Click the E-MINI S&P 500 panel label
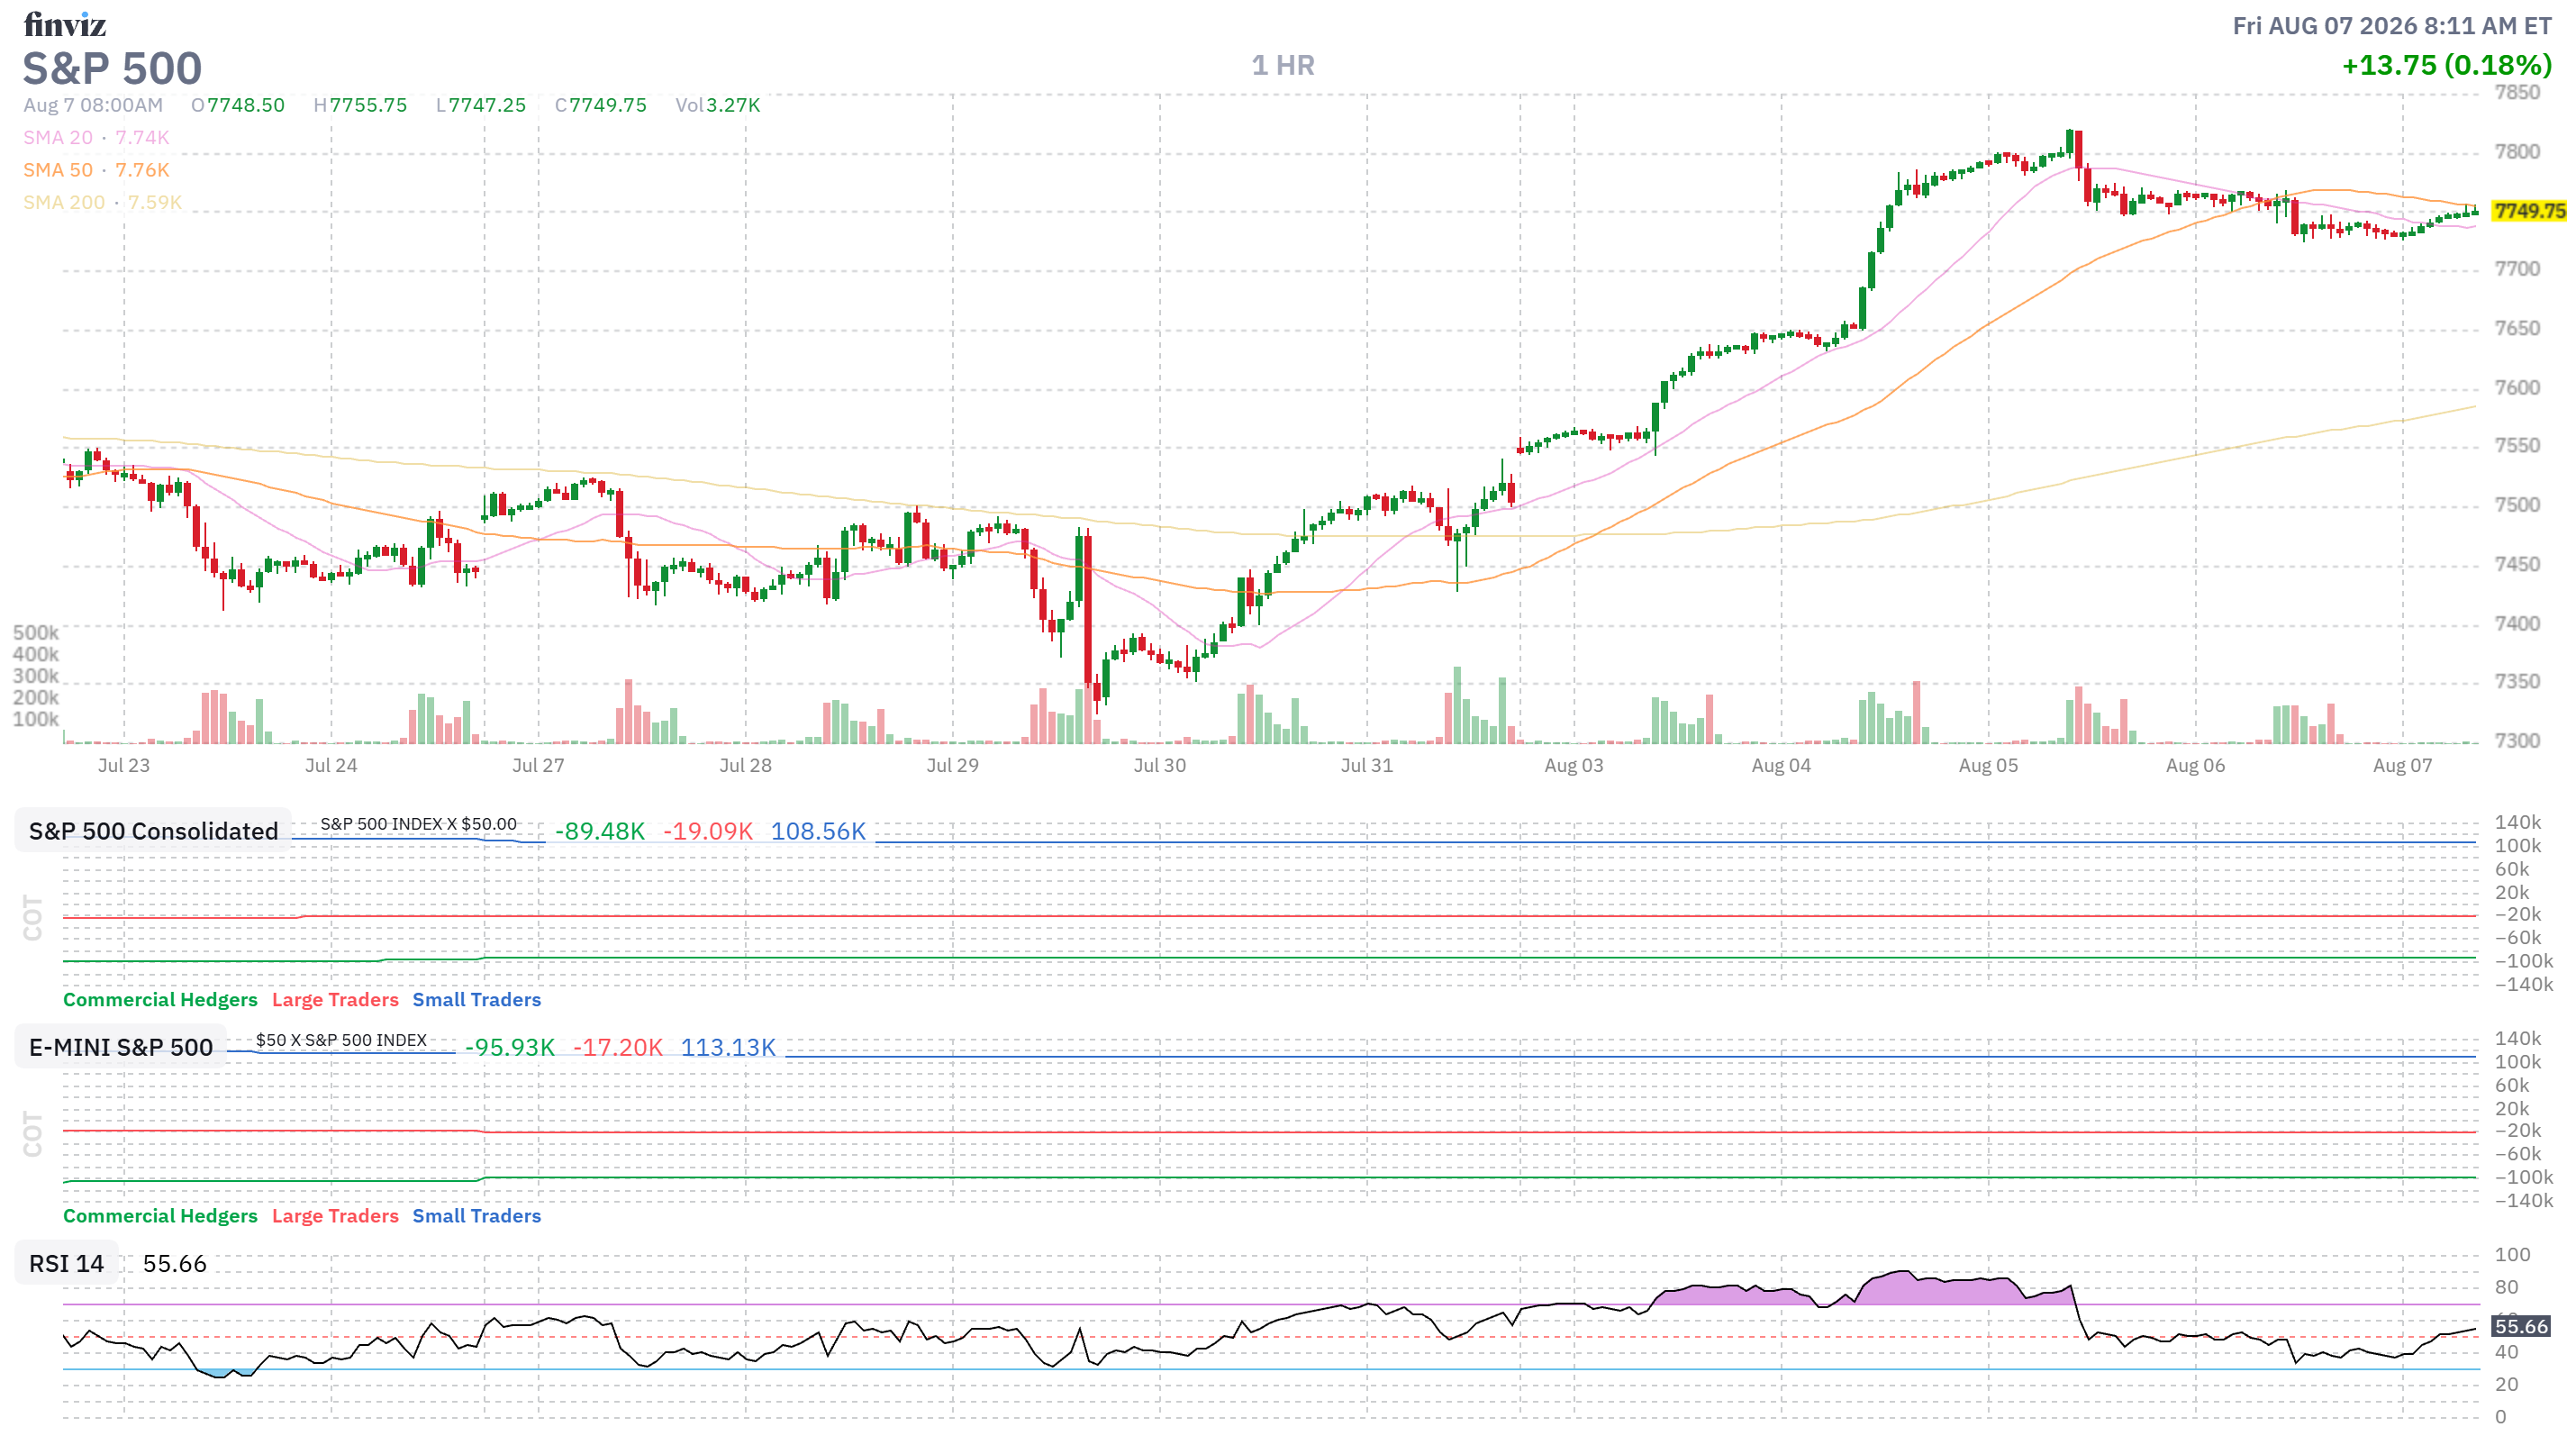Viewport: 2576px width, 1445px height. click(x=121, y=1047)
